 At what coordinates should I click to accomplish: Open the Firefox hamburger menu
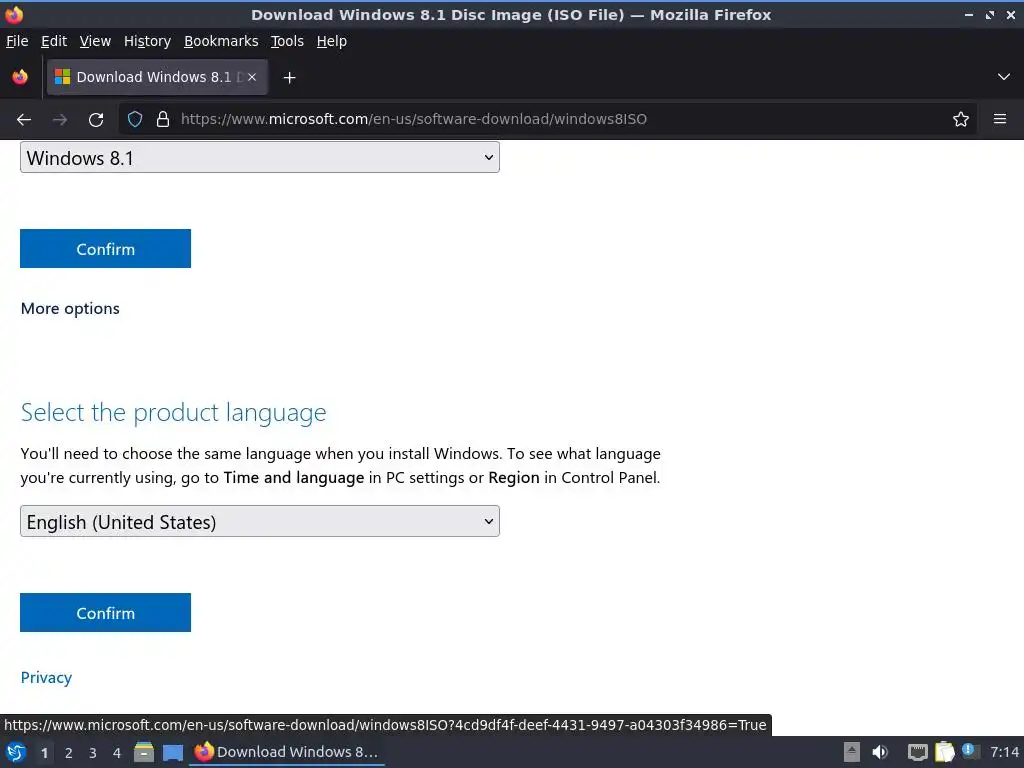tap(1000, 120)
